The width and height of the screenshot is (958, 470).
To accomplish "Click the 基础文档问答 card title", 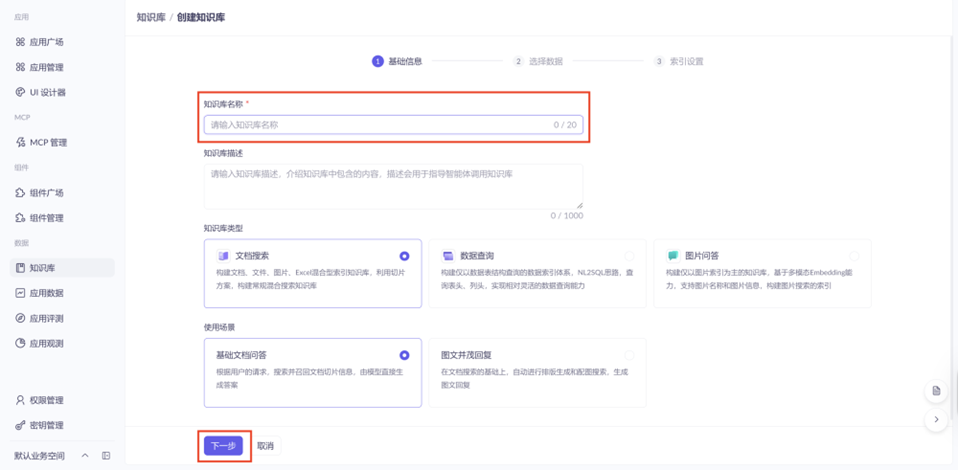I will (241, 354).
